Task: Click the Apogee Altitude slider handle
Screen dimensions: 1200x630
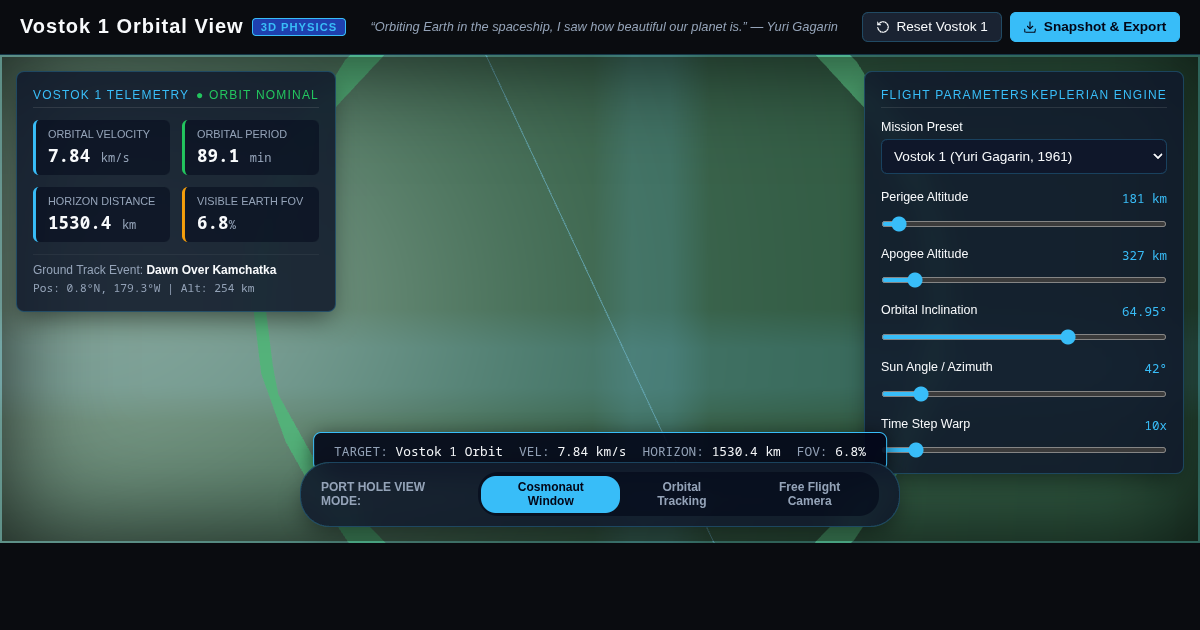Action: [x=915, y=280]
